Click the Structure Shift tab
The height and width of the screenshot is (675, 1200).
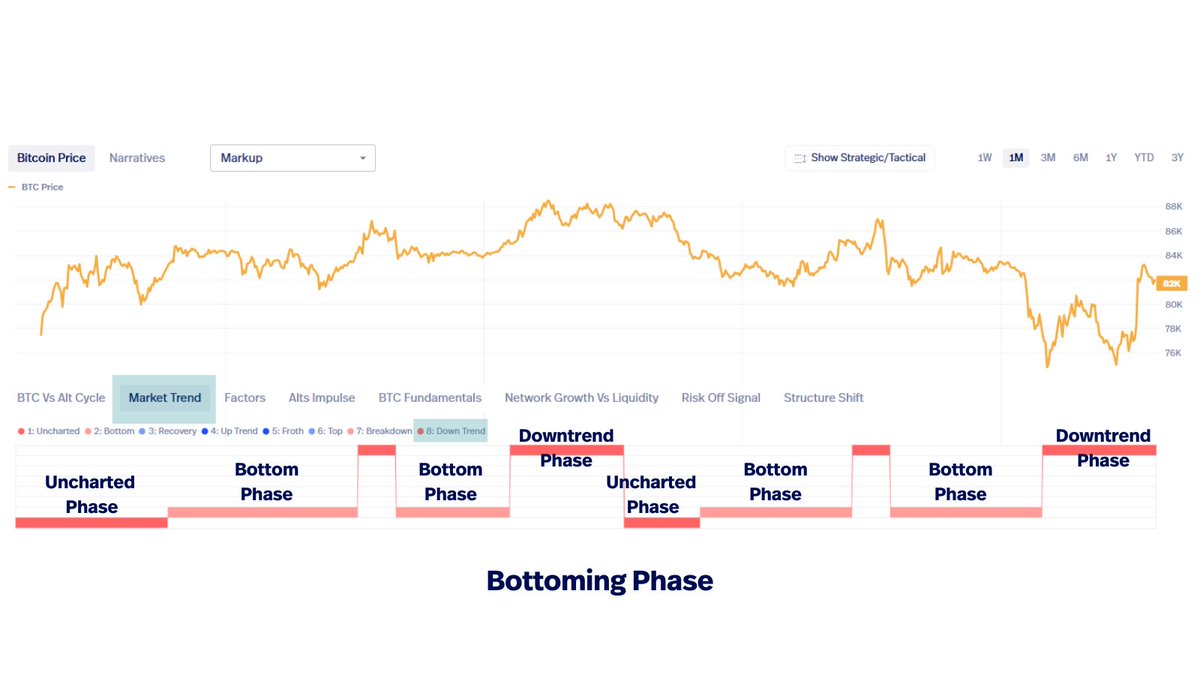coord(824,398)
